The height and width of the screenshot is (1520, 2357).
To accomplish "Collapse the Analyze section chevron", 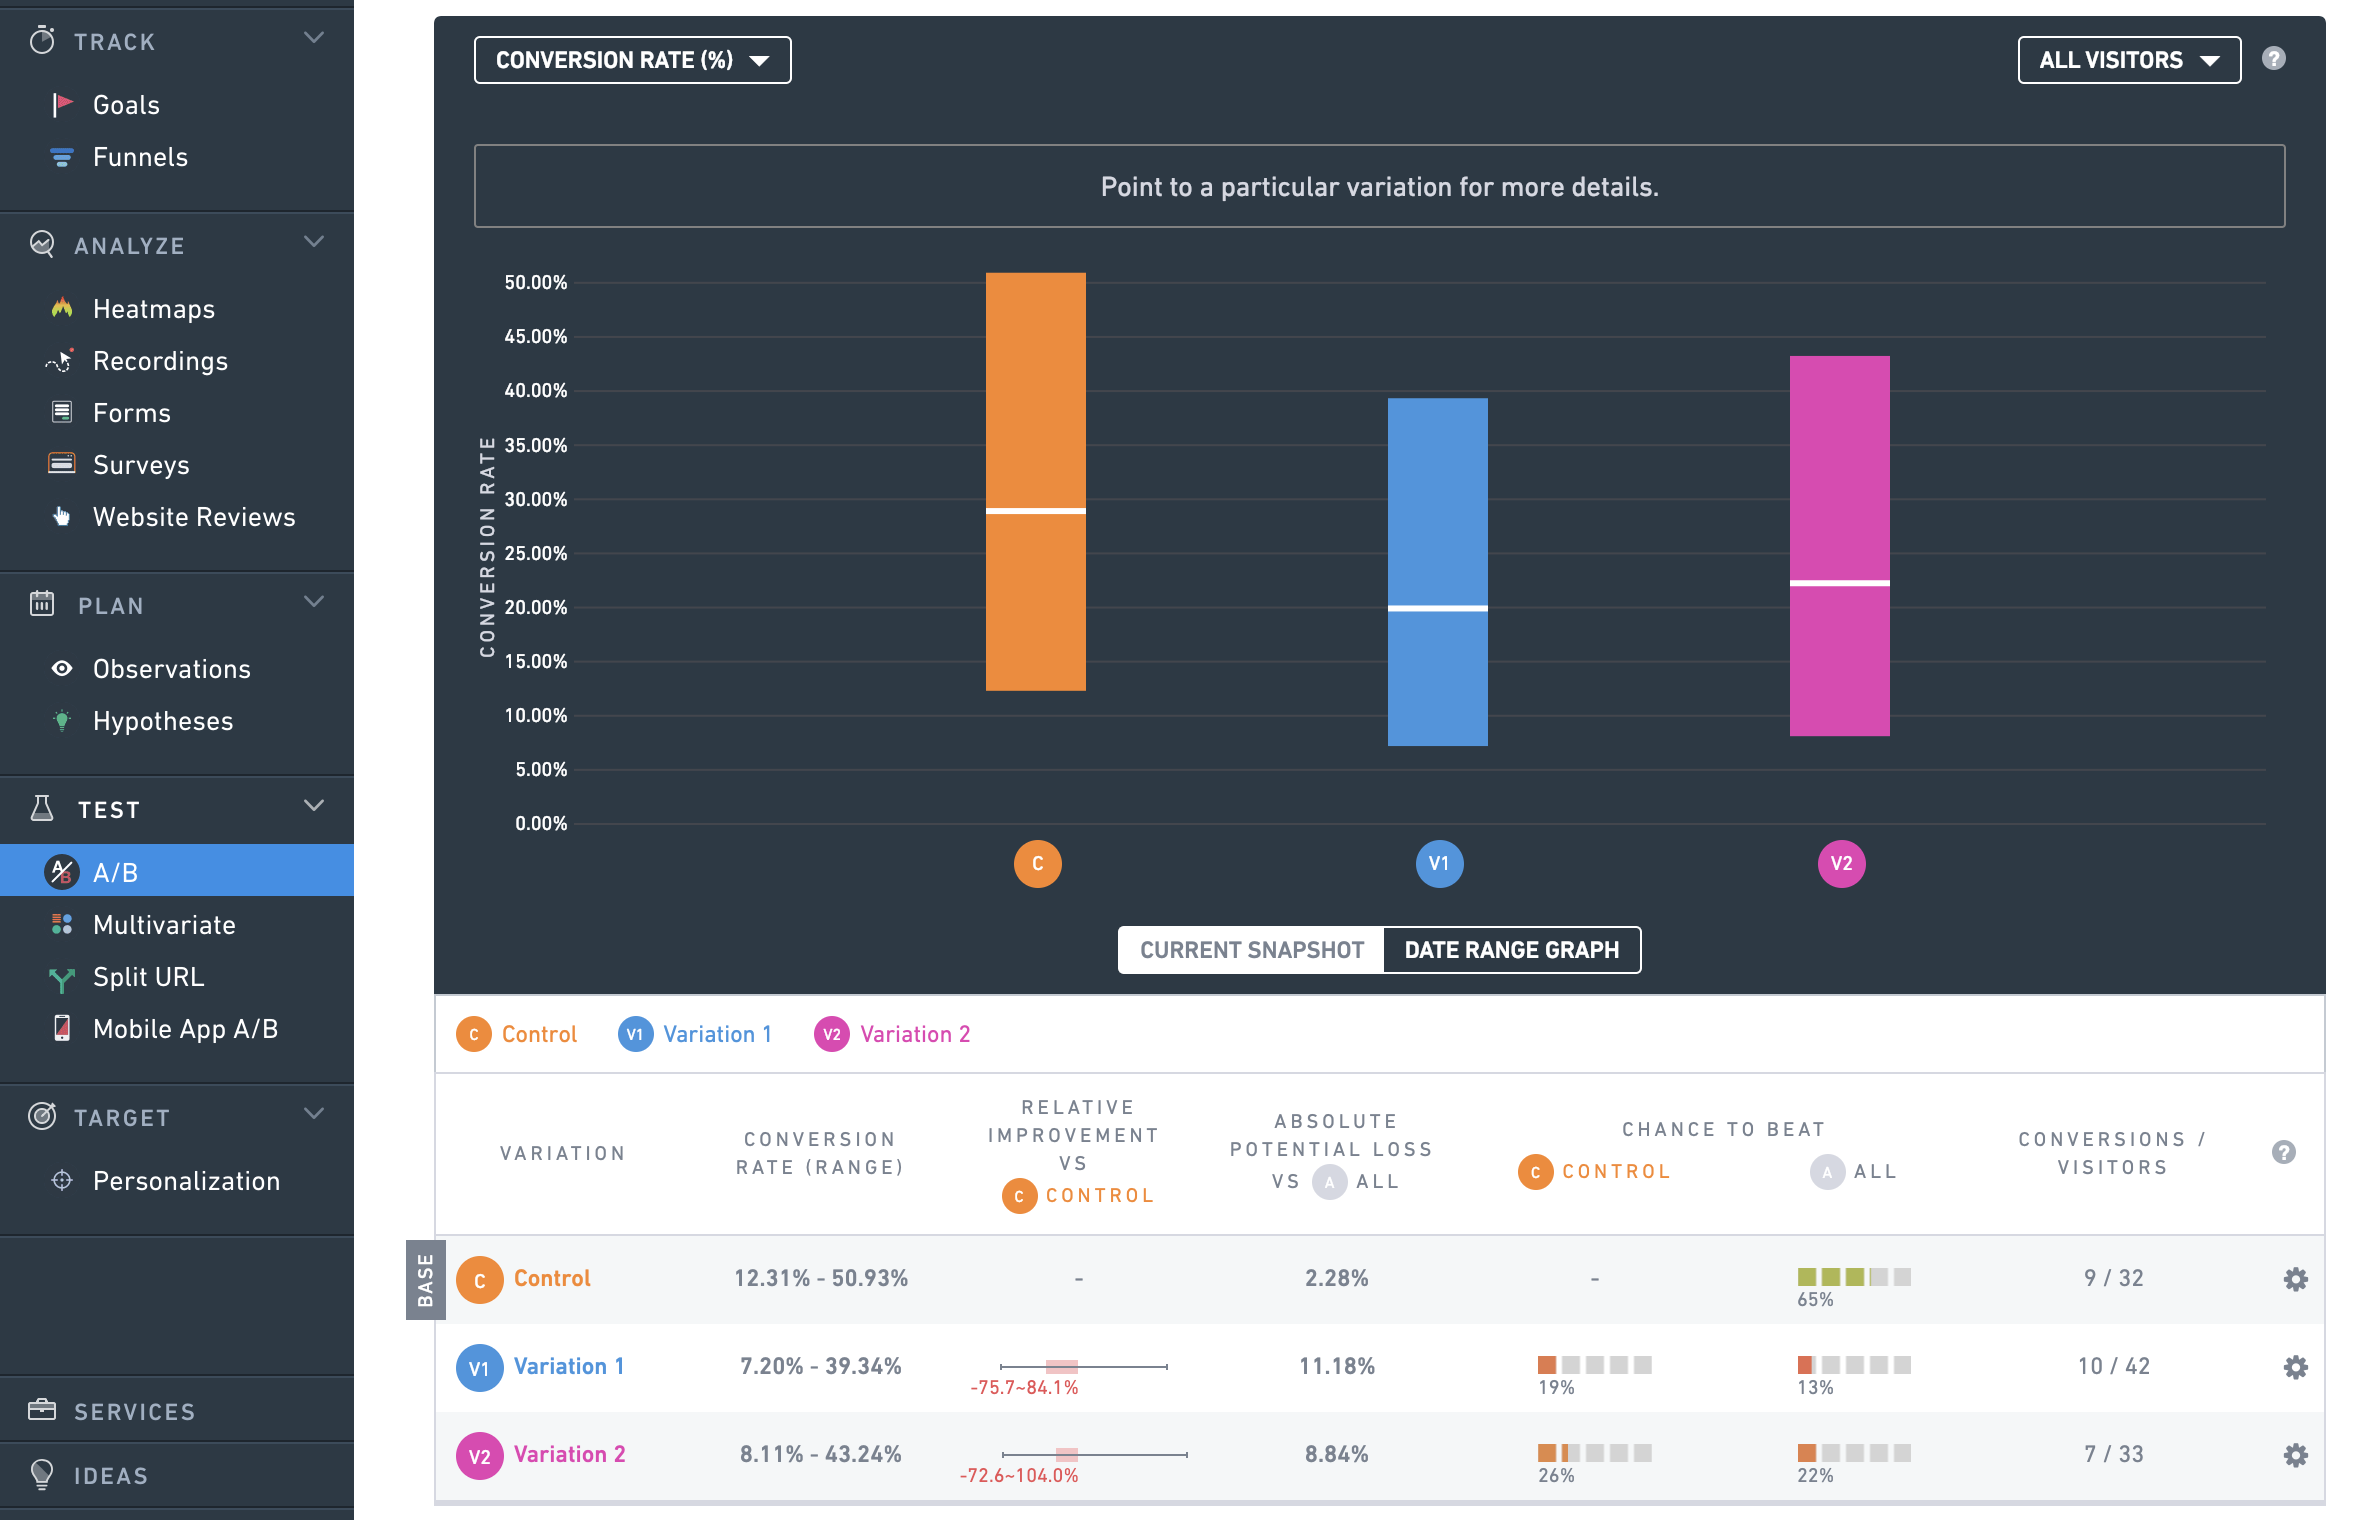I will (x=314, y=243).
